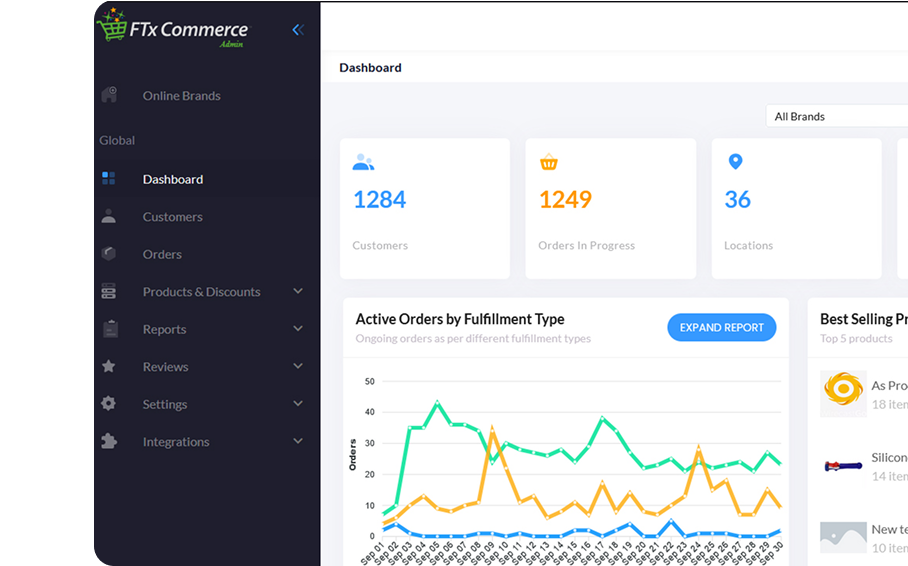Click the Orders box icon
Viewport: 908px width, 566px height.
coord(109,254)
